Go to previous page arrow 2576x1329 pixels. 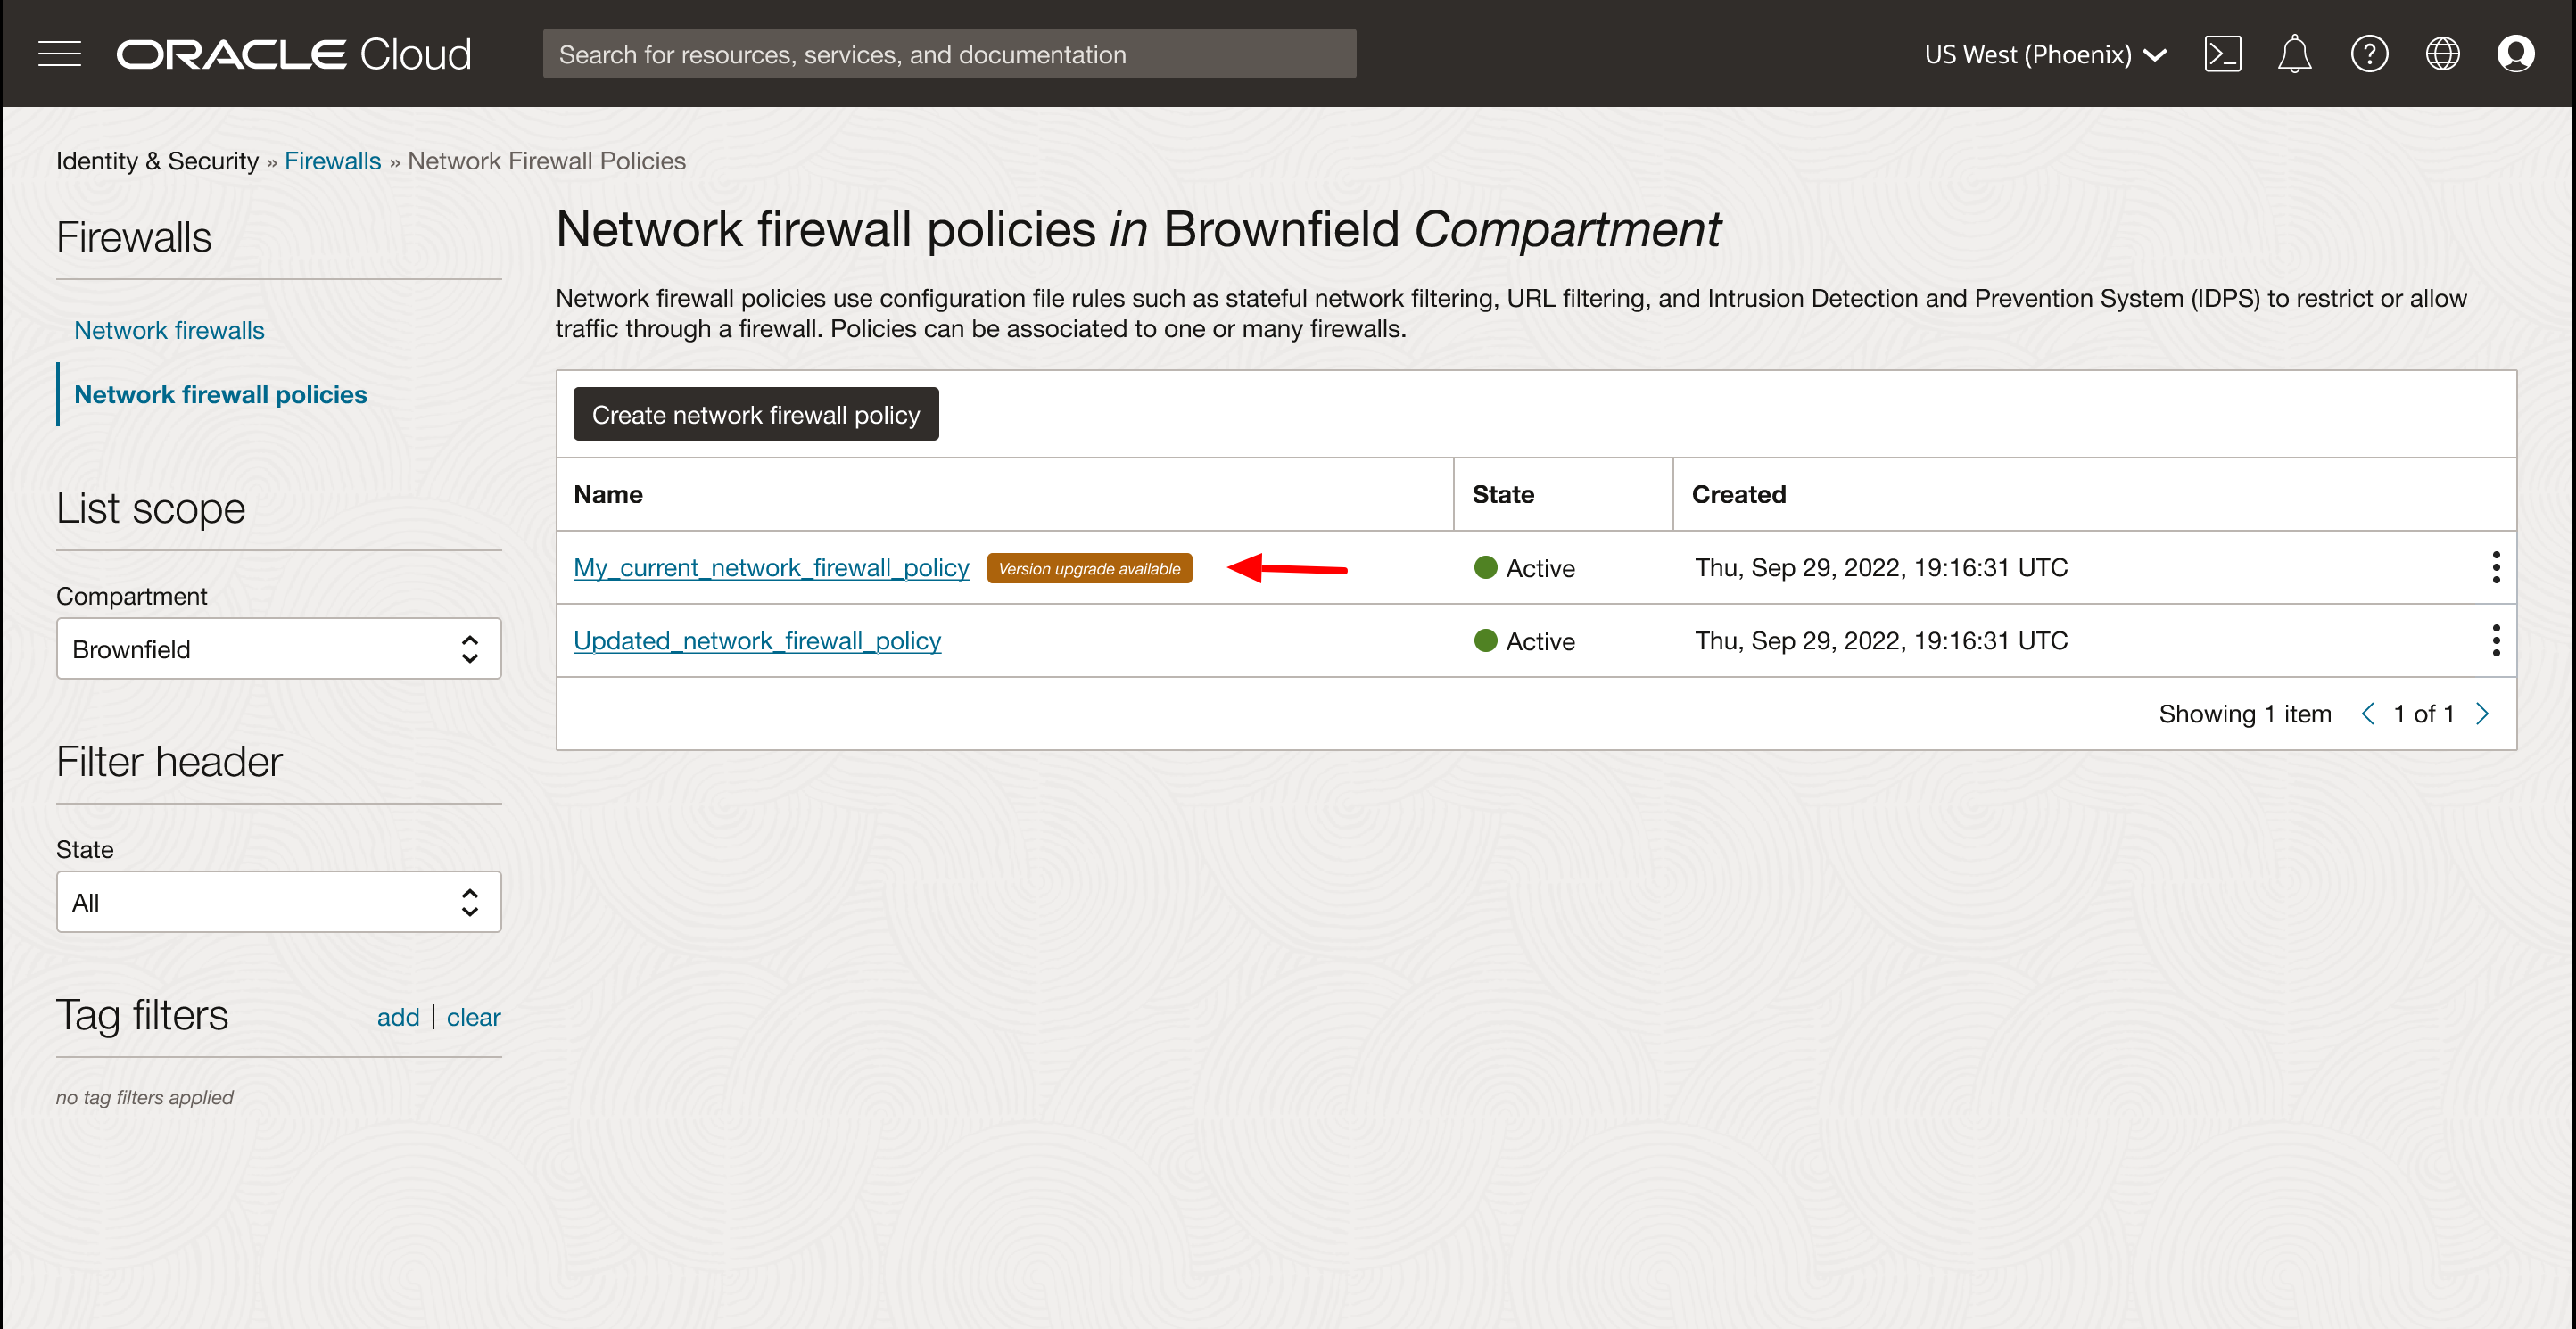[x=2367, y=714]
